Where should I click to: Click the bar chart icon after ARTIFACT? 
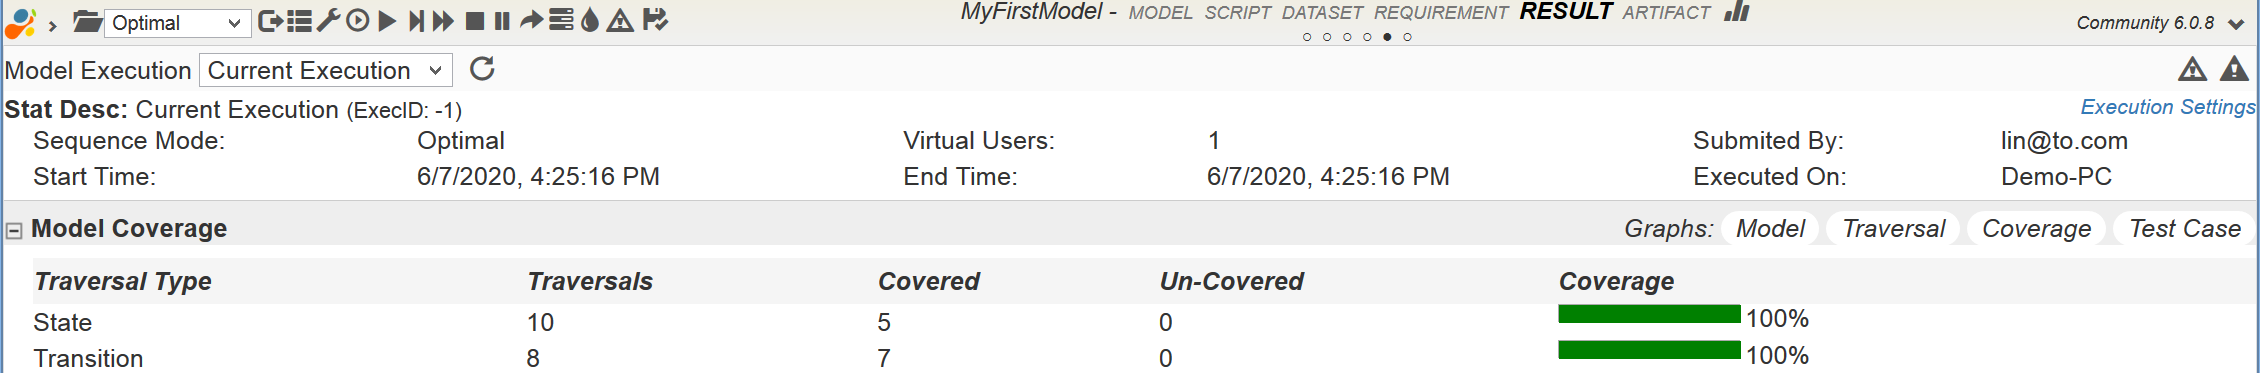[1738, 12]
